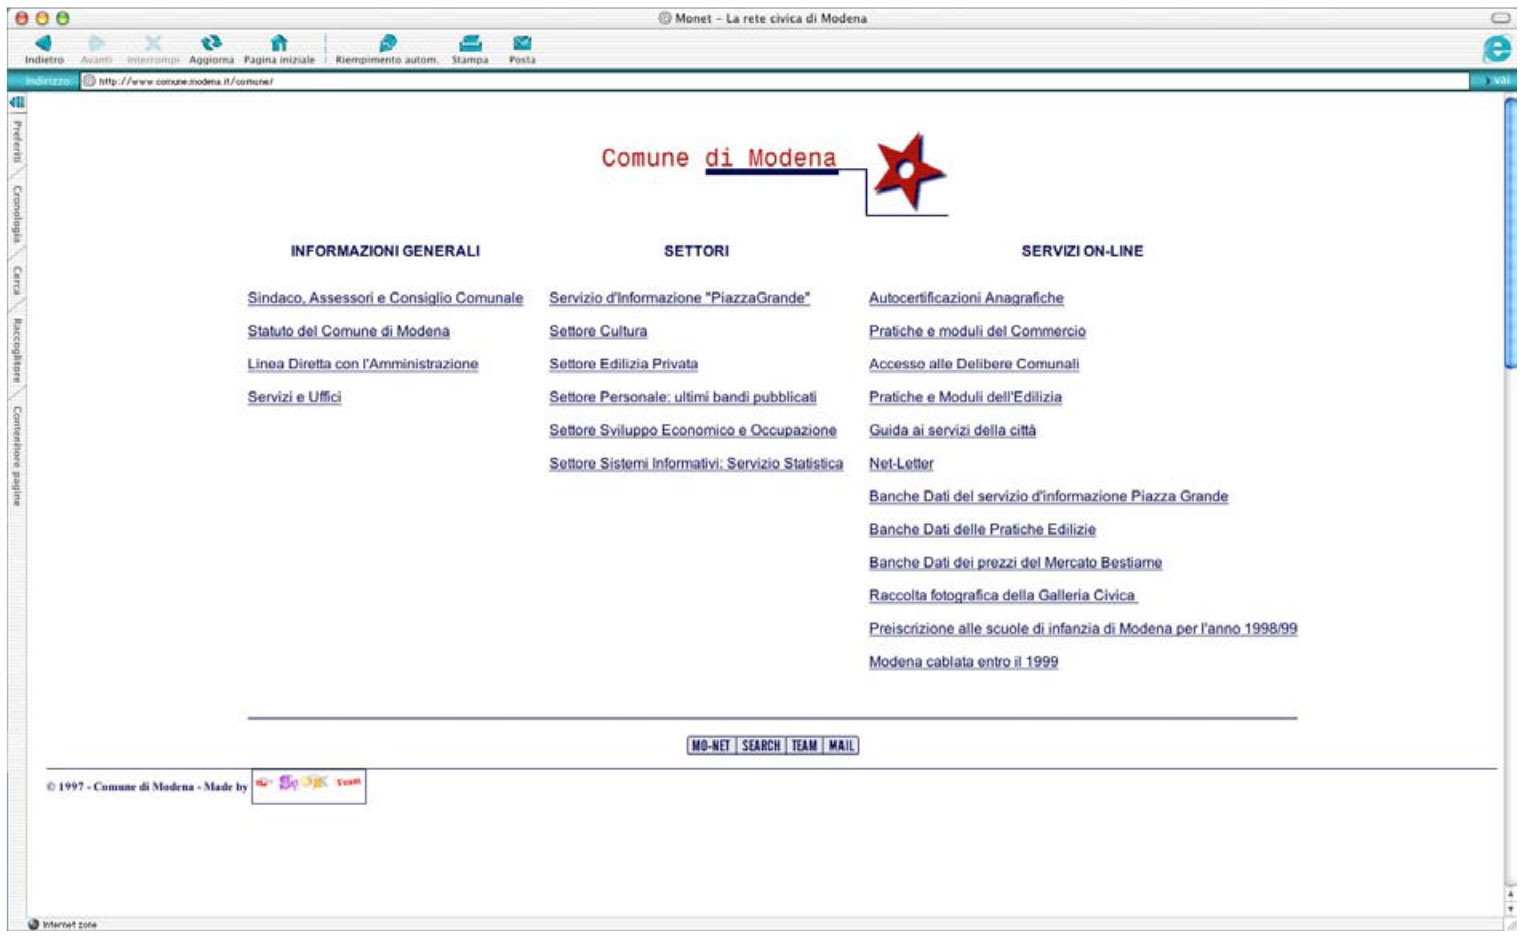This screenshot has height=938, width=1532.
Task: Open Statuto del Comune di Modena link
Action: 348,331
